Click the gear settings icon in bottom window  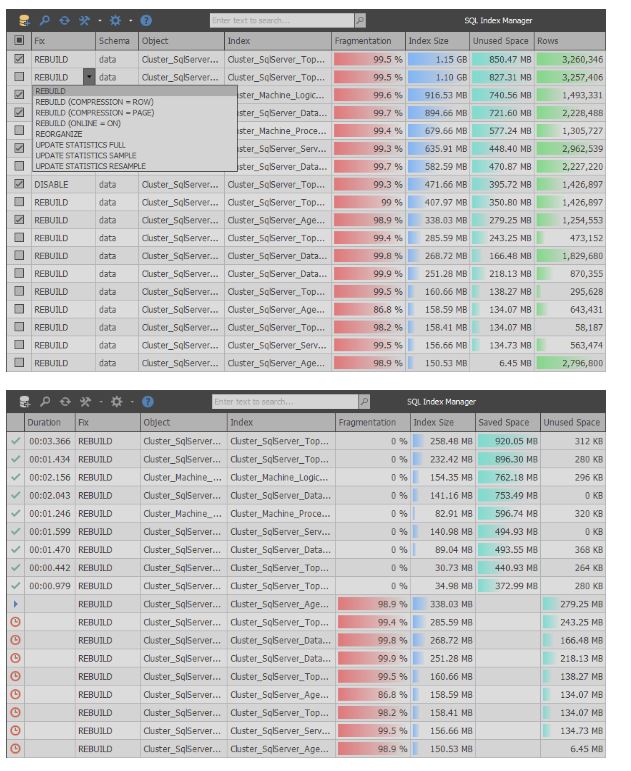(x=117, y=402)
